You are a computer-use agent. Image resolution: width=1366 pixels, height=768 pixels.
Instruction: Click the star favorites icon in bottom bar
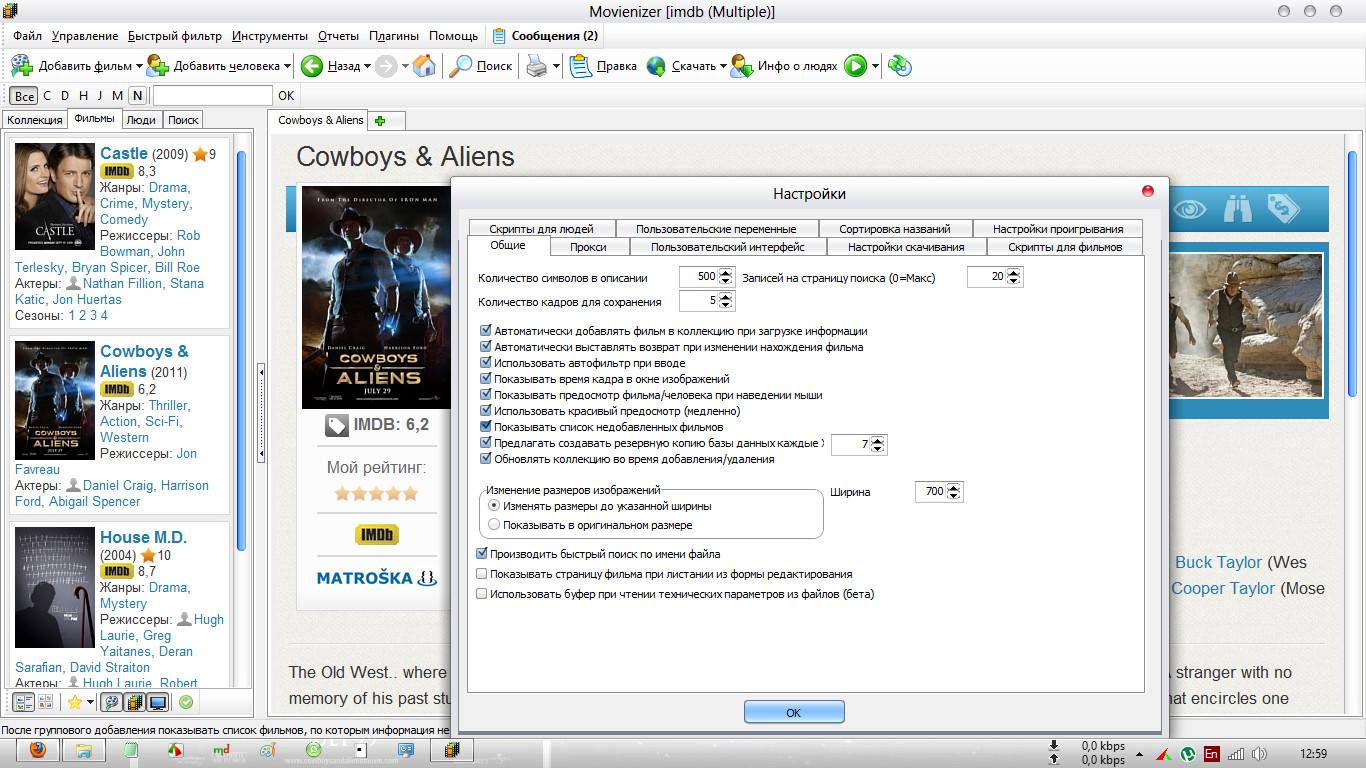(x=75, y=702)
